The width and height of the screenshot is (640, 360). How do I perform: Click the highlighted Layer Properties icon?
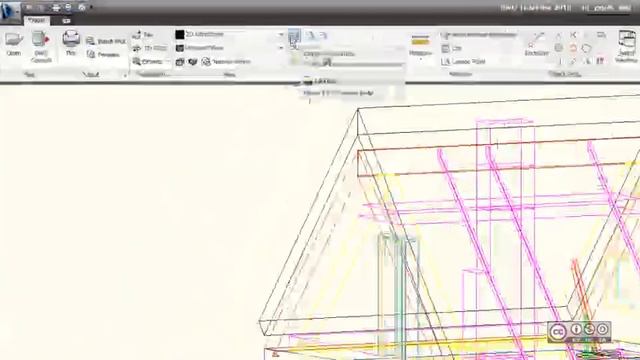pyautogui.click(x=294, y=37)
